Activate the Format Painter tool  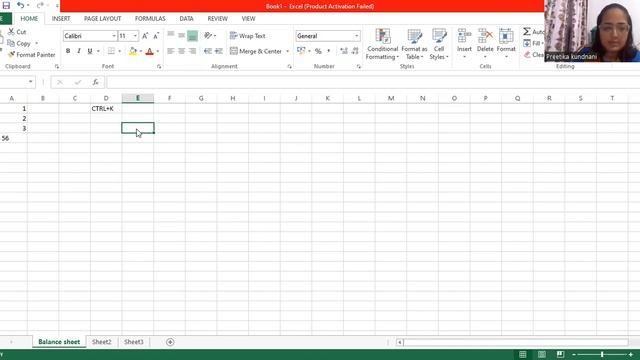31,54
